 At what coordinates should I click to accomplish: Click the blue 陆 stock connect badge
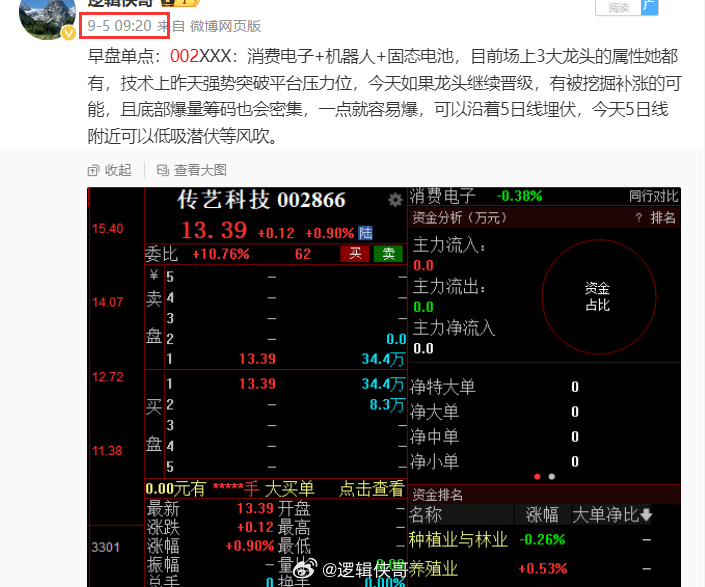tap(365, 233)
